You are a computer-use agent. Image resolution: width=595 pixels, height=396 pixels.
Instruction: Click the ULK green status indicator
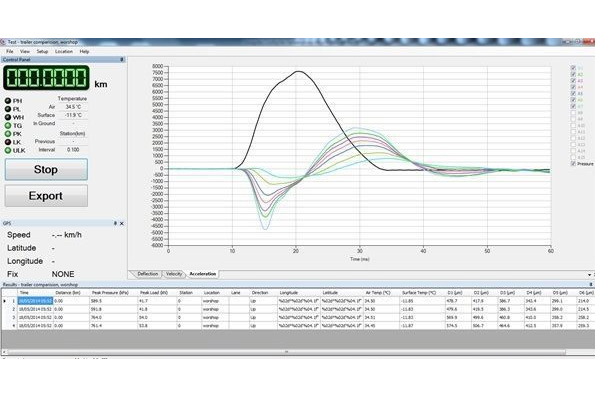[x=8, y=150]
